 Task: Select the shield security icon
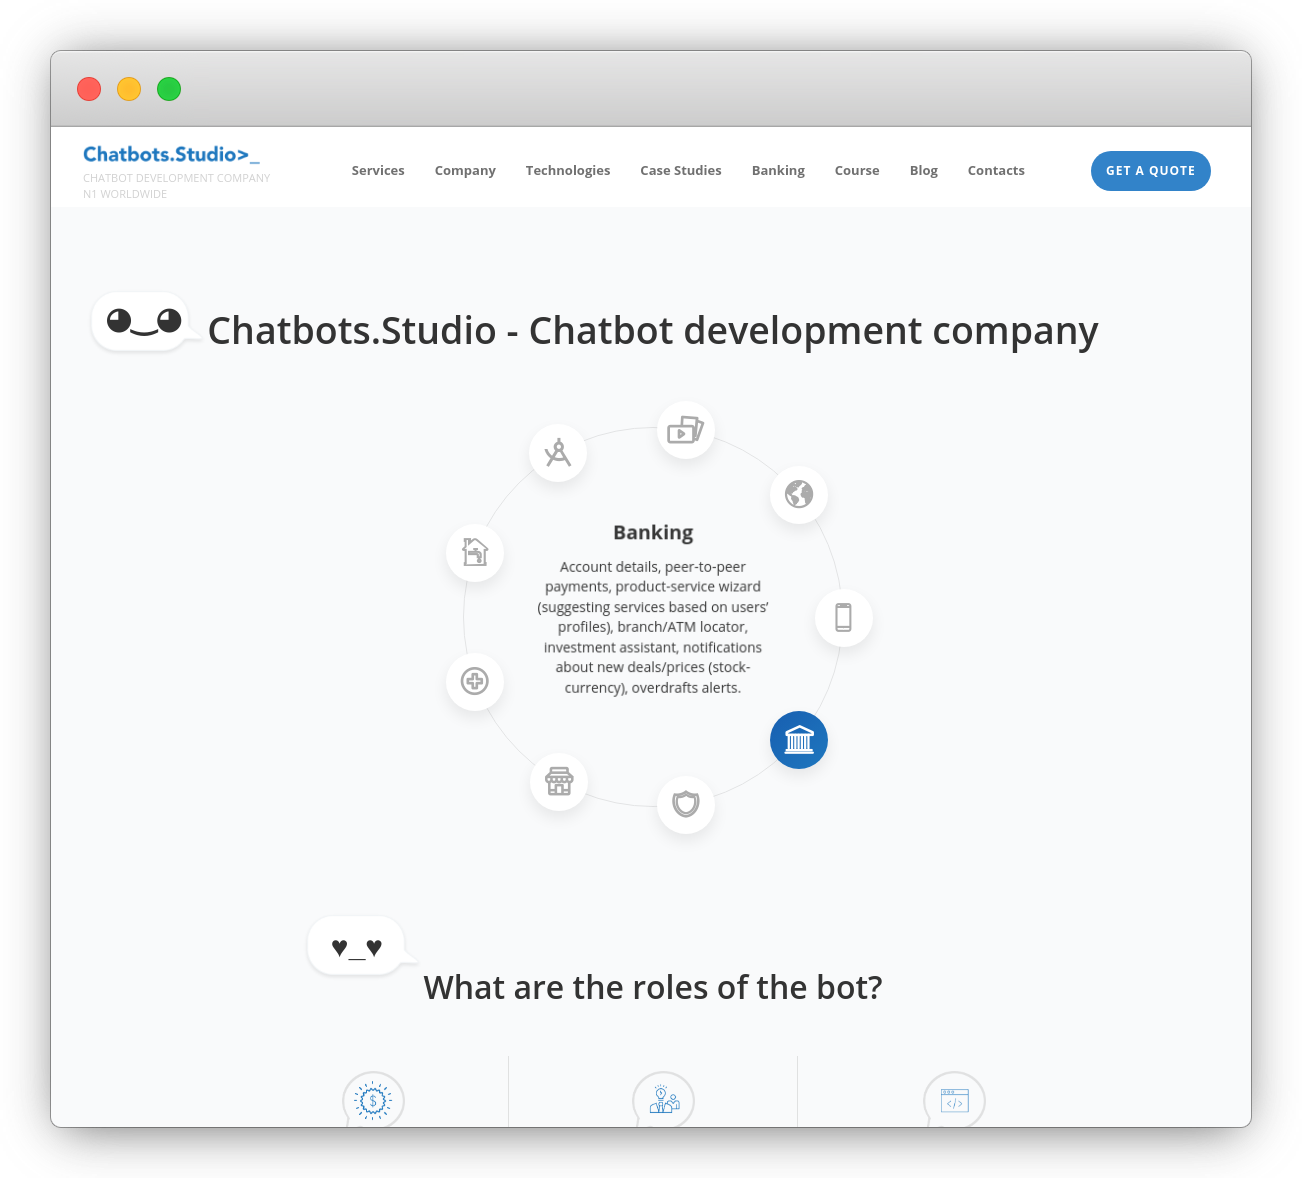(x=686, y=804)
